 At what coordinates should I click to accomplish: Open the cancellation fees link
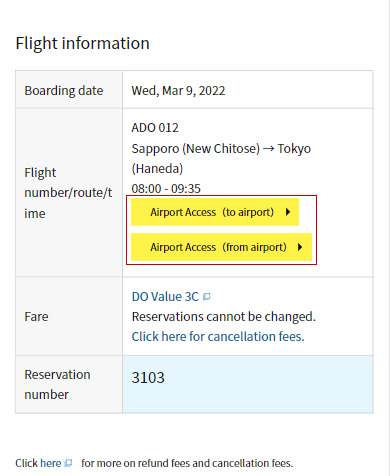(218, 337)
